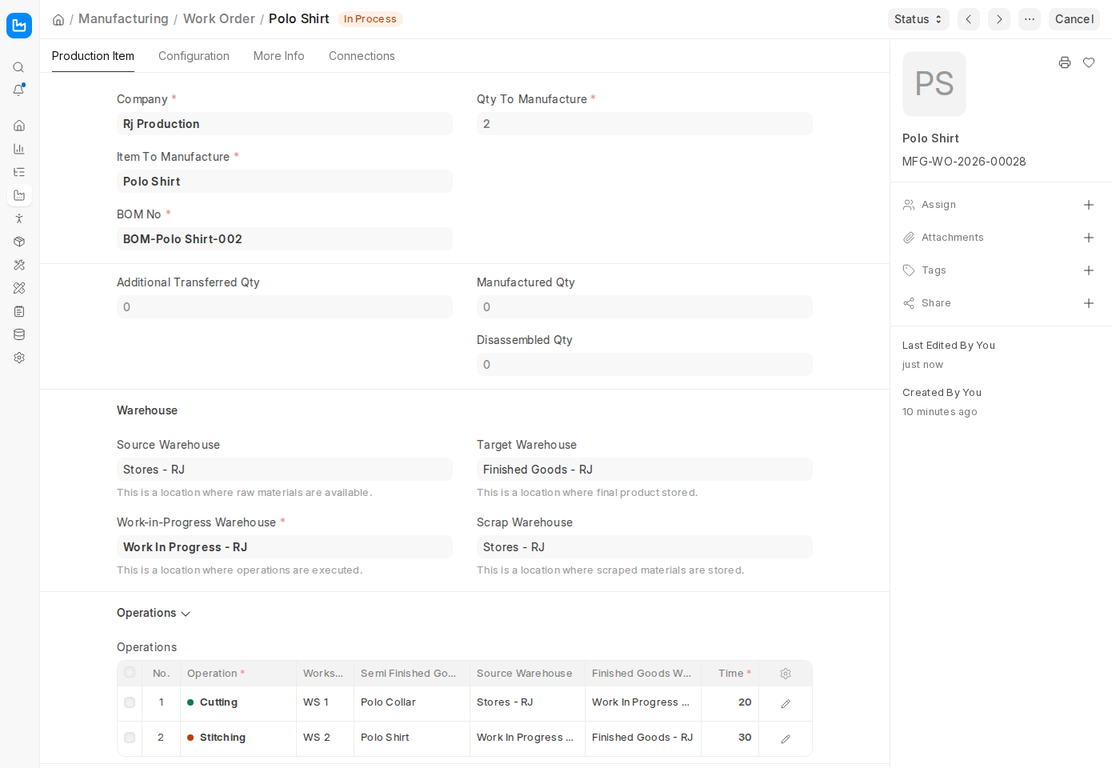Click the Share label
The image size is (1120, 768).
[936, 304]
